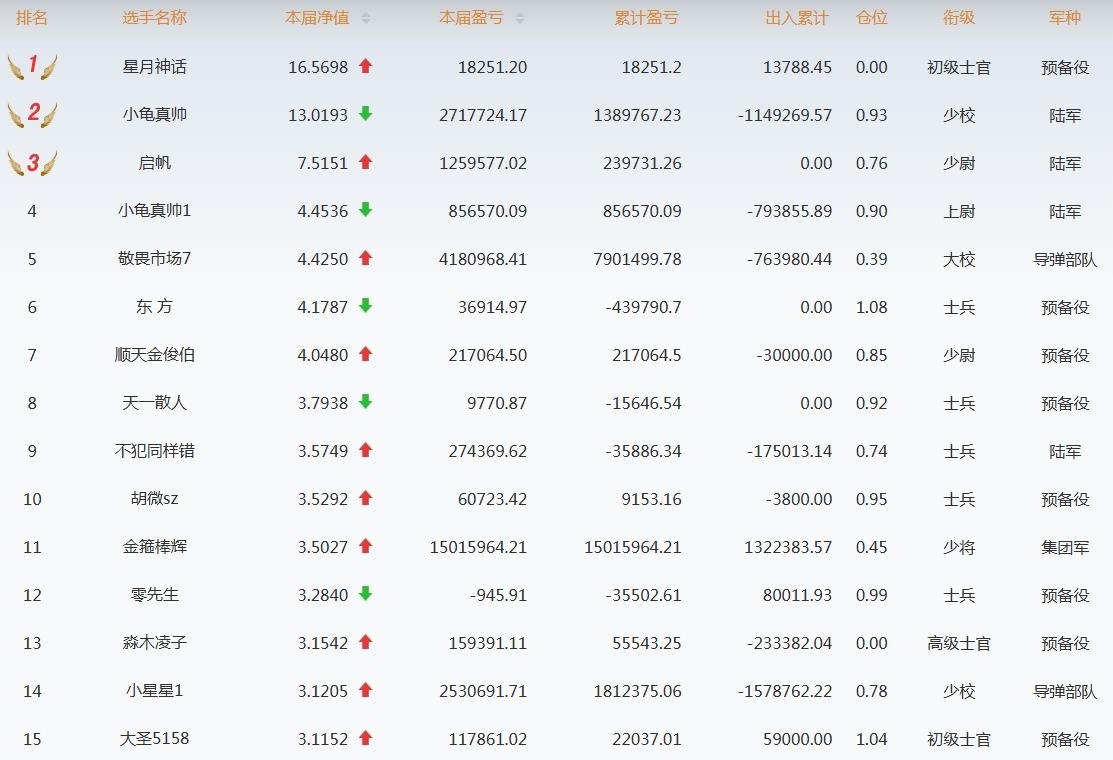Sort by 本届净值 using its sort arrows

366,18
